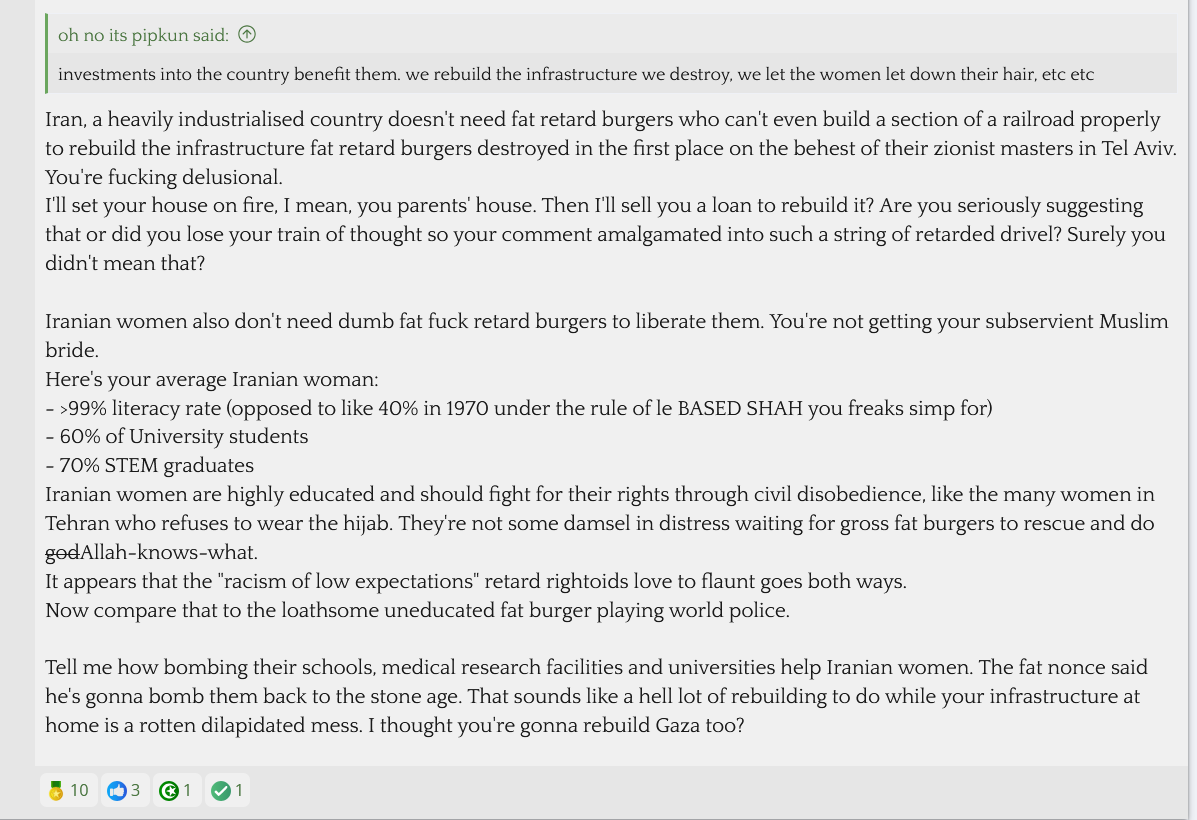Click the ">99% literacy rate" bullet line
The width and height of the screenshot is (1197, 820).
(520, 408)
